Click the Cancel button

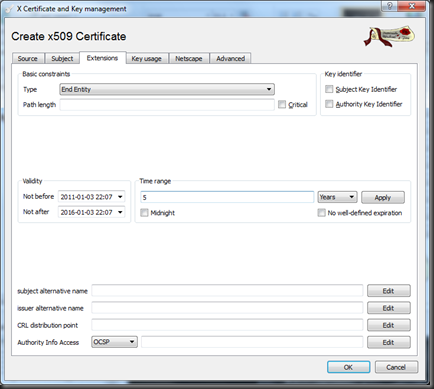396,367
